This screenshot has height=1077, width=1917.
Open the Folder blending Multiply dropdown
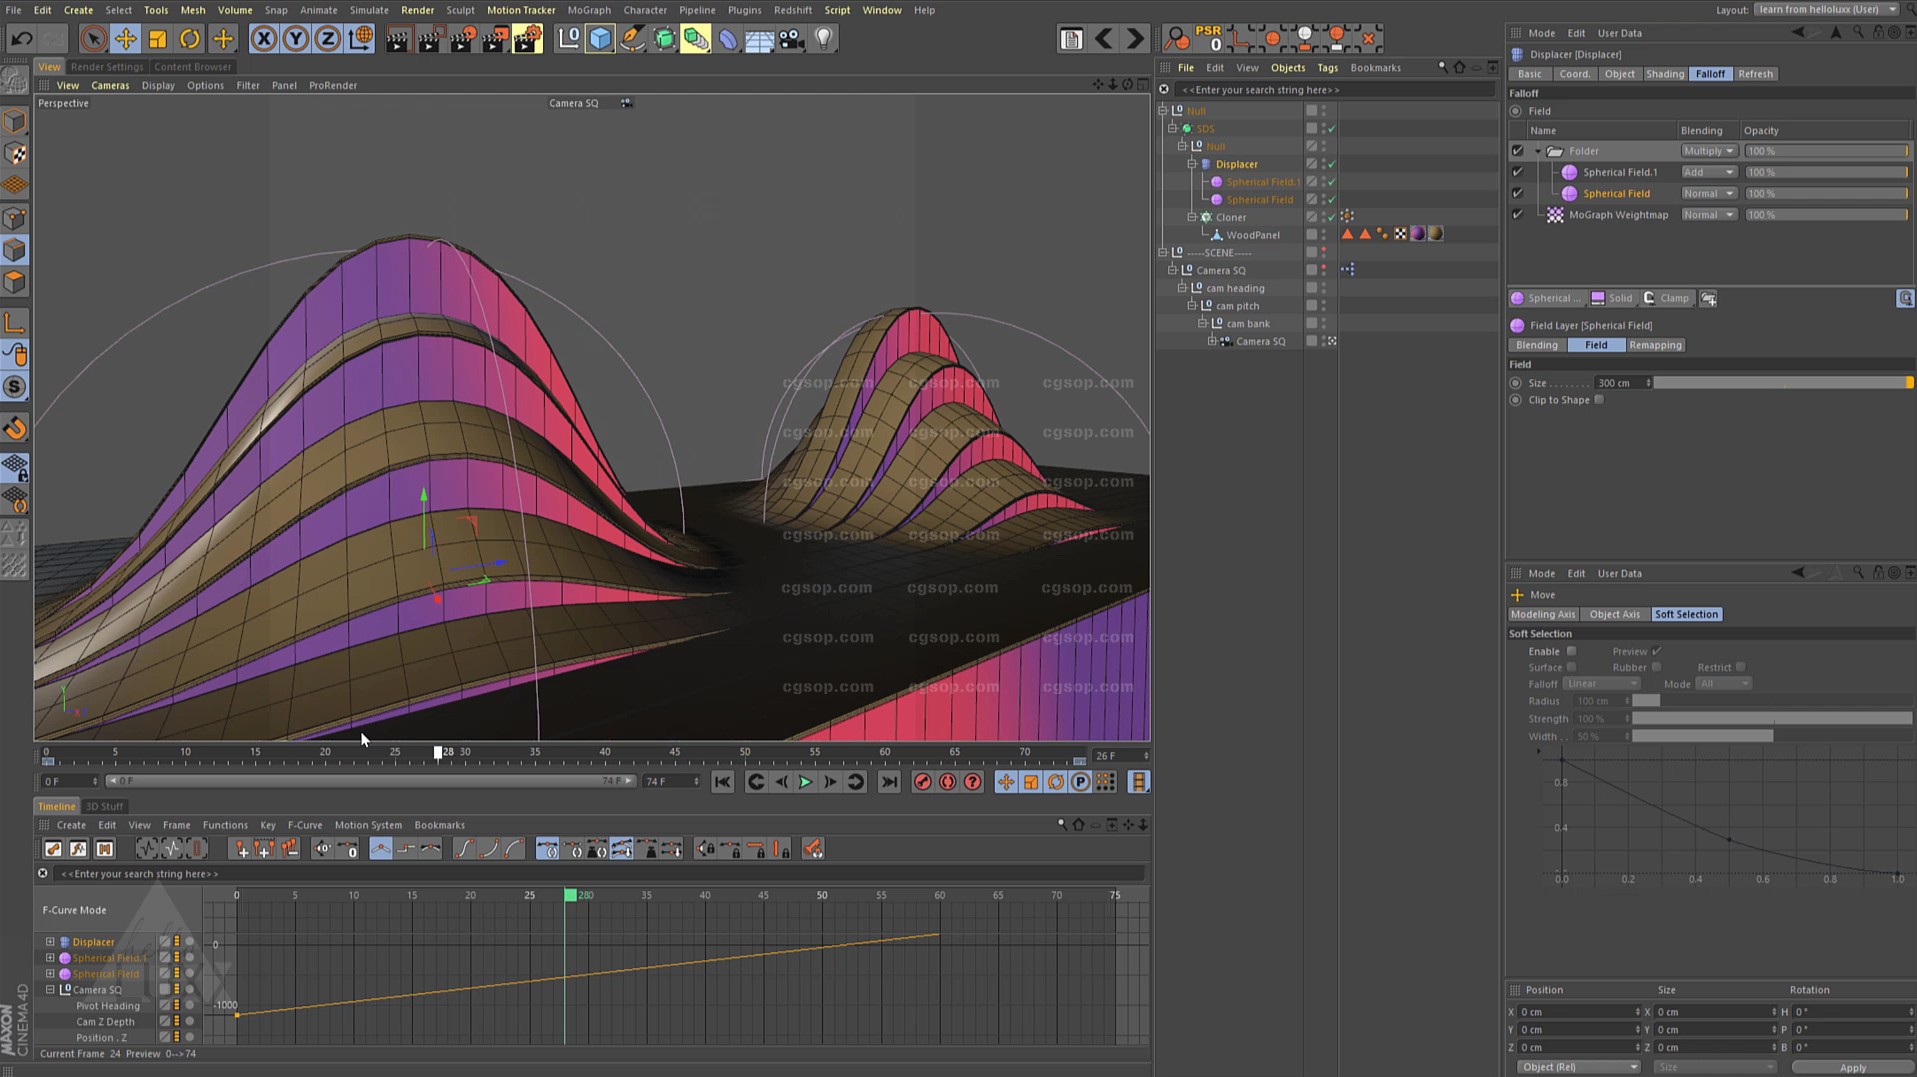pyautogui.click(x=1707, y=151)
